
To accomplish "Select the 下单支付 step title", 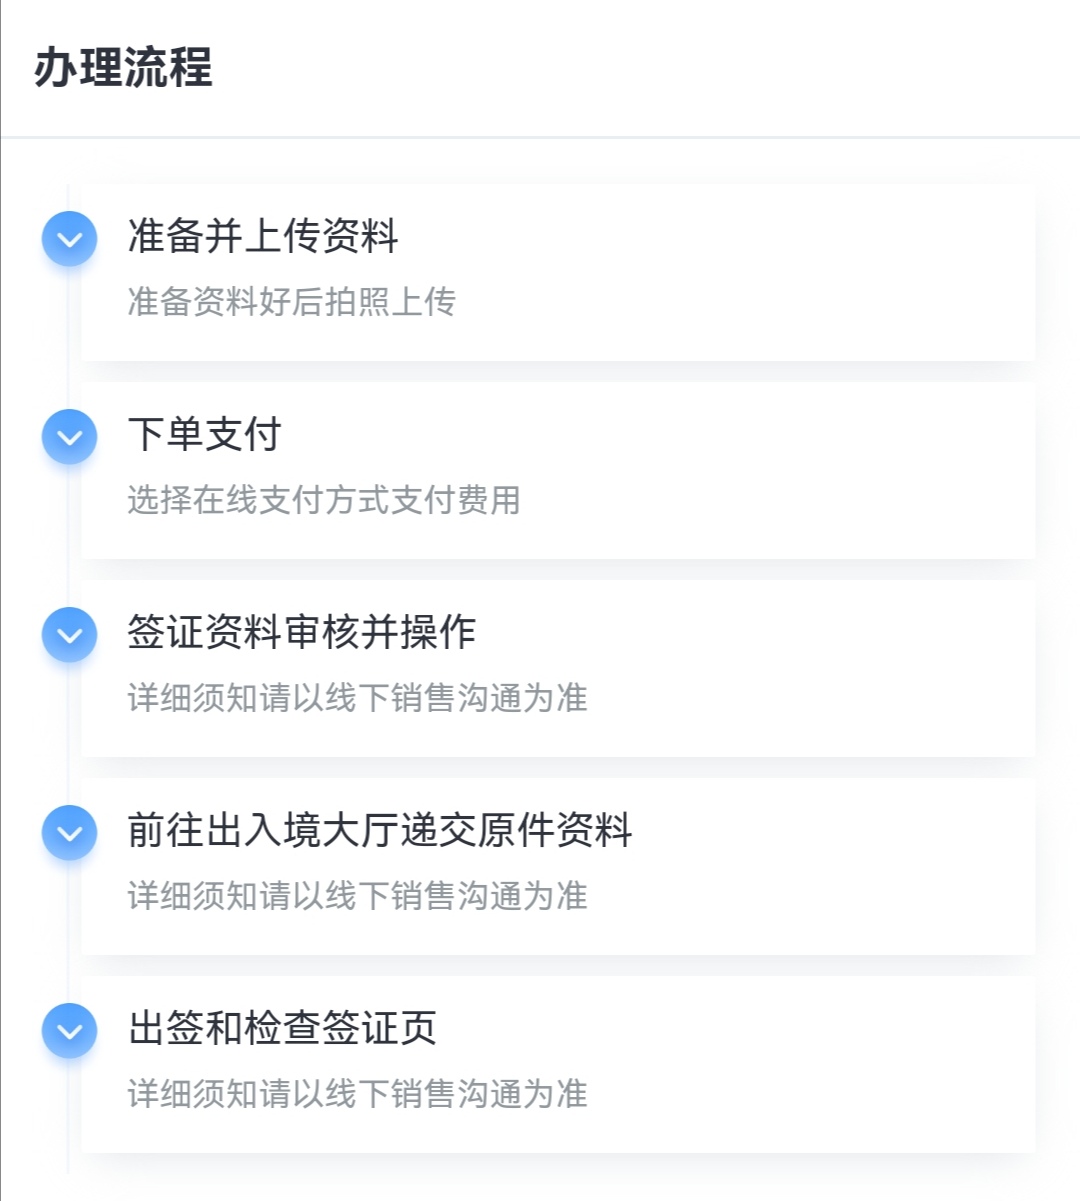I will (x=205, y=434).
